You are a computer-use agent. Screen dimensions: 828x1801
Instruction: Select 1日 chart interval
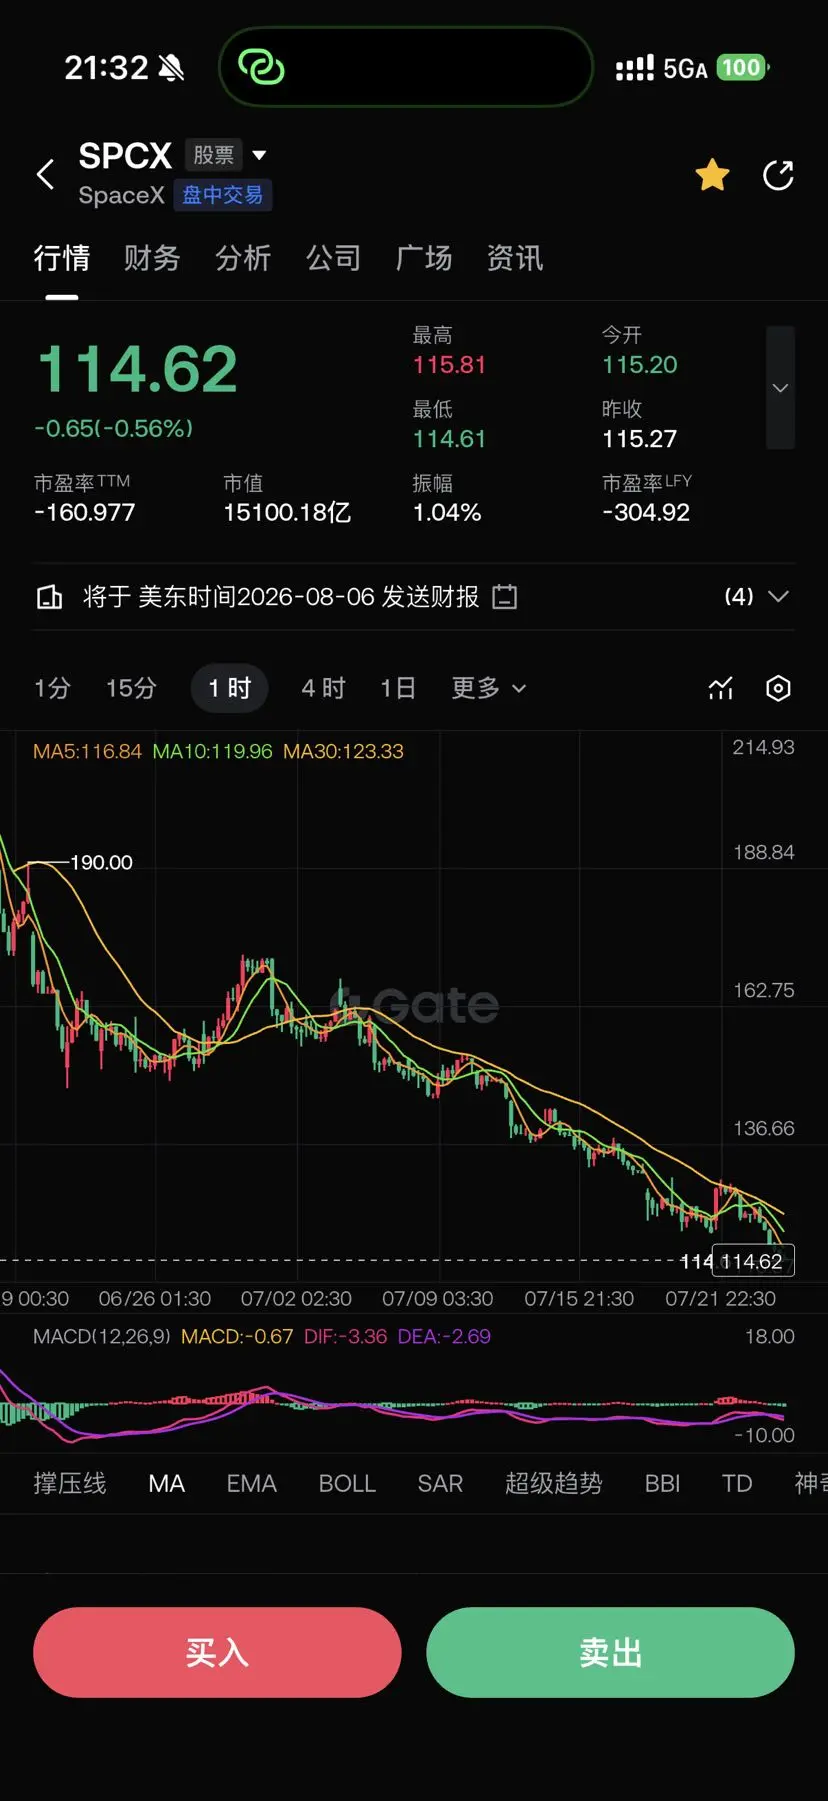(x=397, y=688)
